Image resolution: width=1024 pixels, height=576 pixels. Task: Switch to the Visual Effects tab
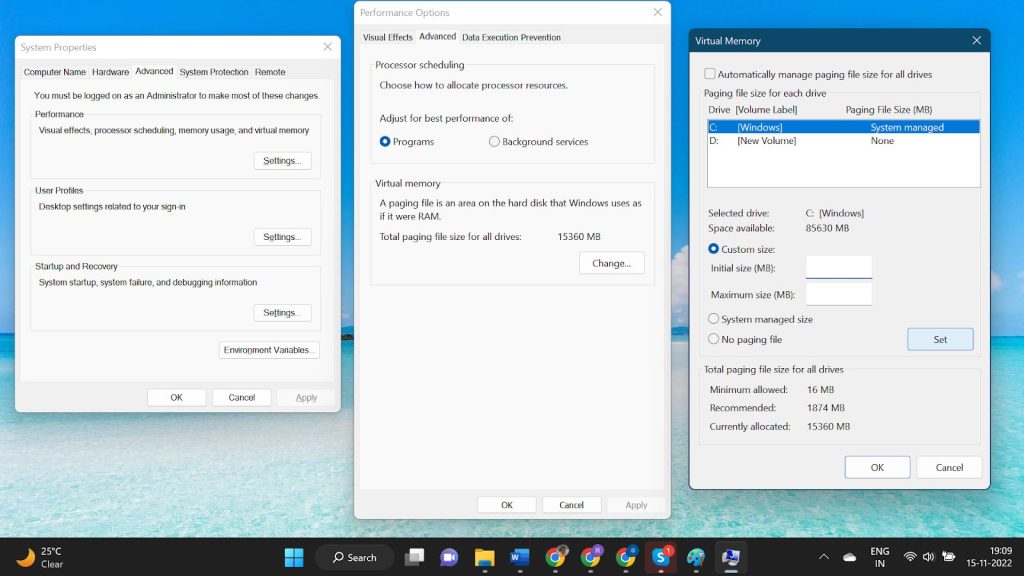tap(387, 36)
